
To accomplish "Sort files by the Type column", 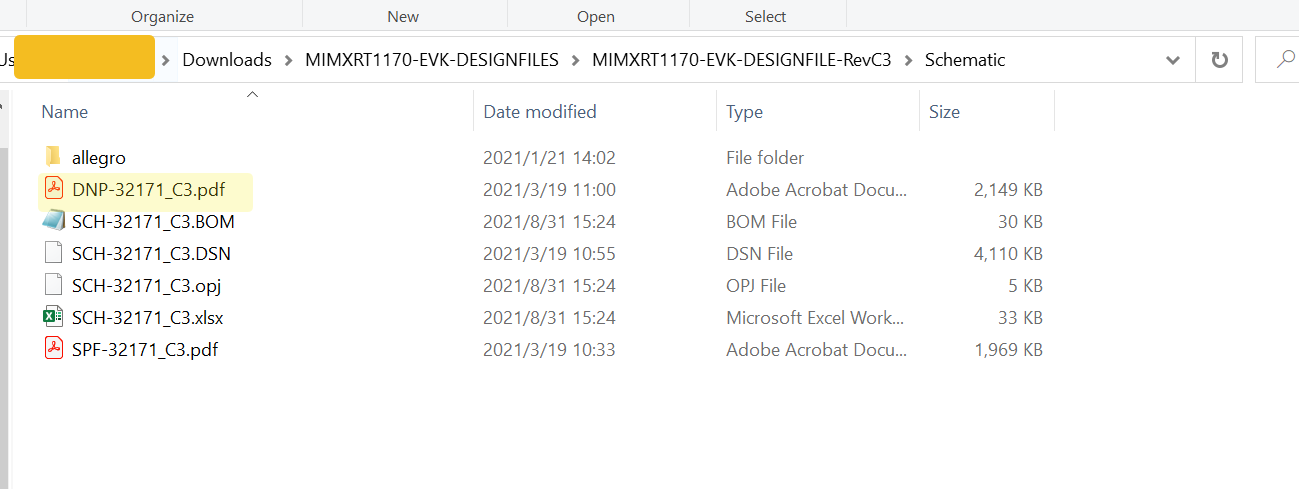I will click(744, 112).
